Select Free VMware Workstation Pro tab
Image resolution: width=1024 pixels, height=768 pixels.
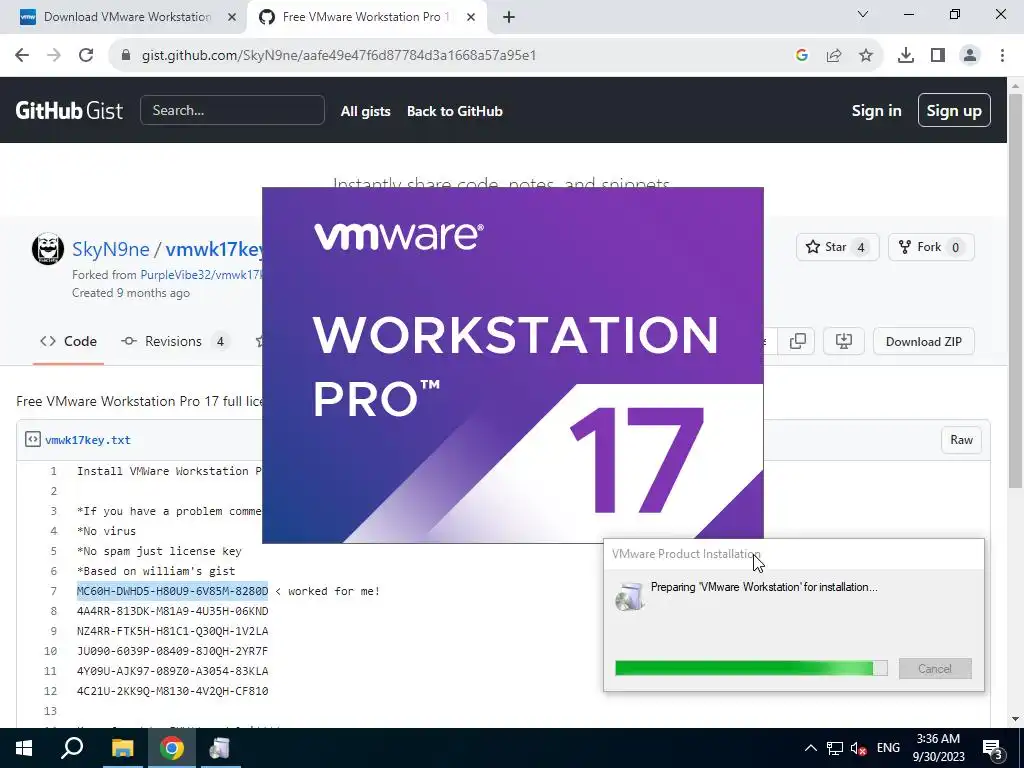(x=366, y=17)
